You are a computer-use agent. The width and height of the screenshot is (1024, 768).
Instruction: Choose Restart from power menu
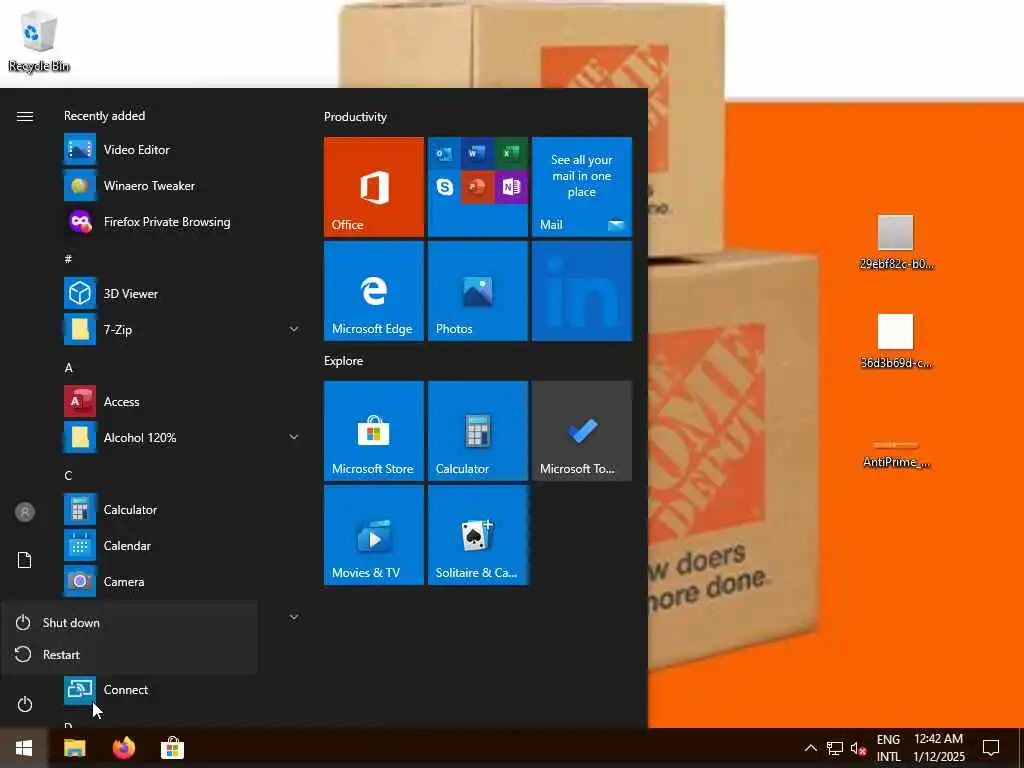[129, 655]
